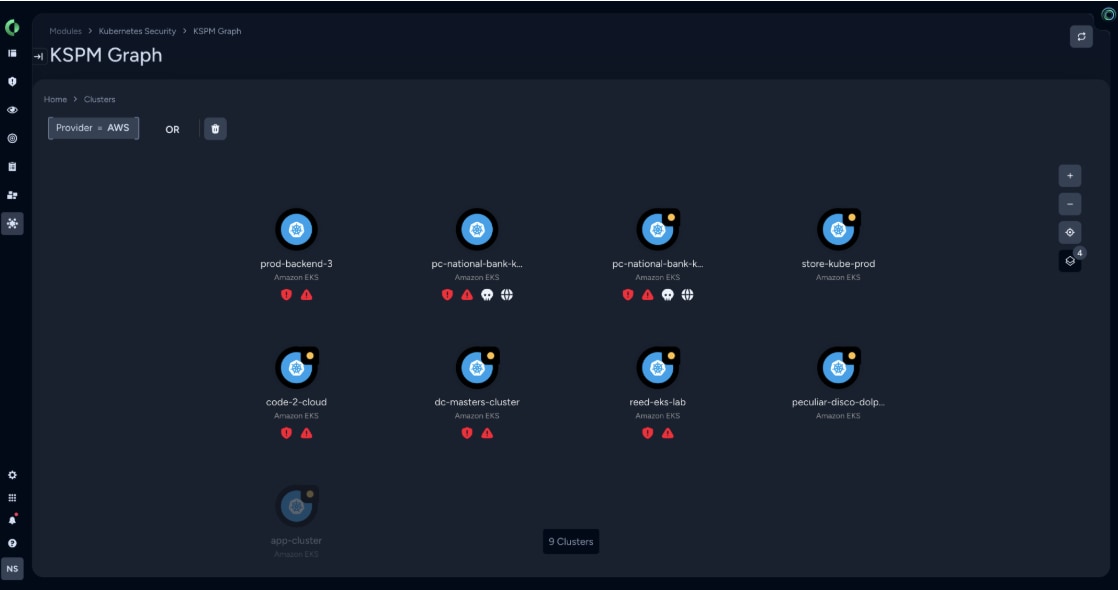Click Clusters in the graph breadcrumb
This screenshot has height=590, width=1118.
click(x=99, y=99)
